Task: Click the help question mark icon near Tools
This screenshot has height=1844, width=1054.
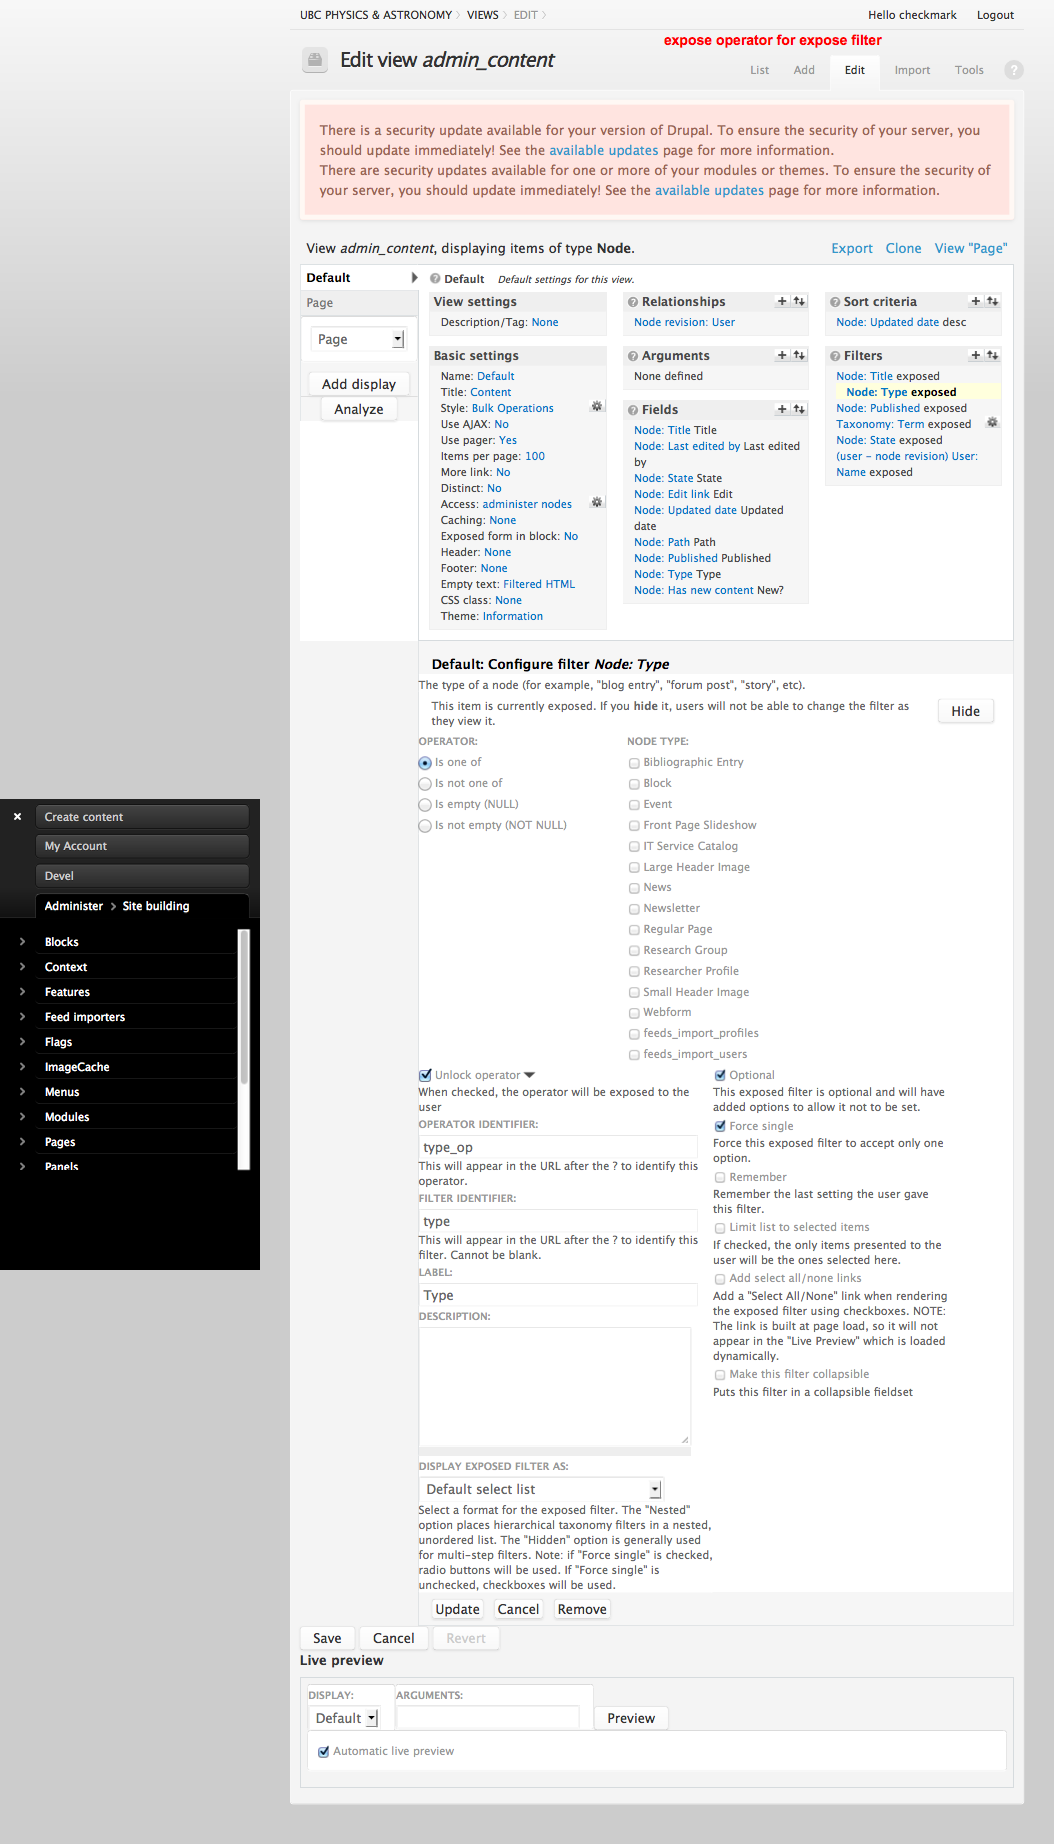Action: [x=1013, y=70]
